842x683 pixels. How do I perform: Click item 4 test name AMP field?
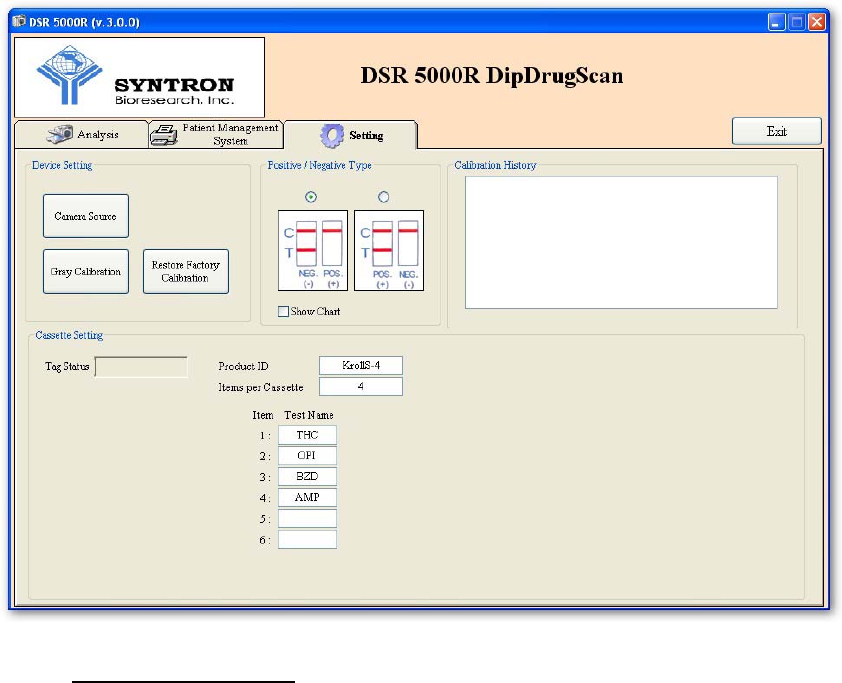click(x=308, y=497)
